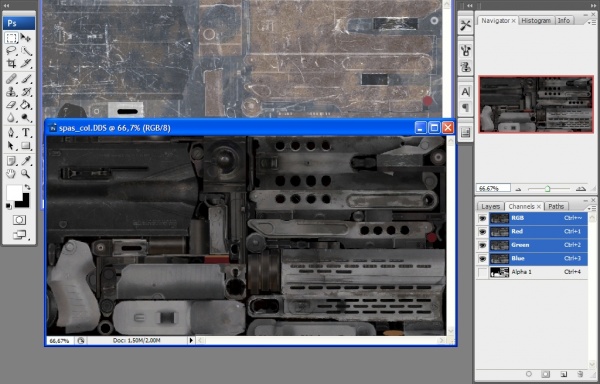Load channel as selection button
Viewport: 600px width, 384px height.
pyautogui.click(x=529, y=374)
